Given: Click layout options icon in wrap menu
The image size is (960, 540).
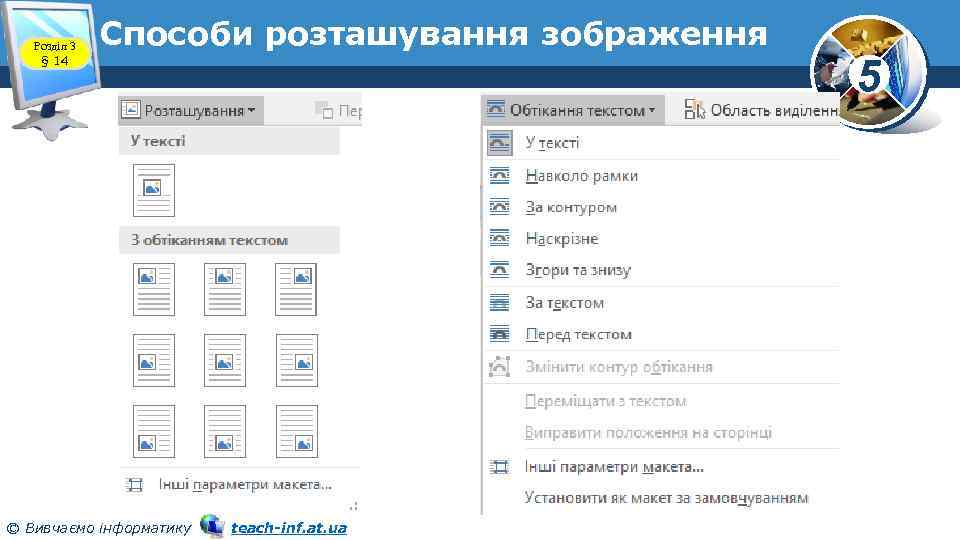Looking at the screenshot, I should 500,467.
